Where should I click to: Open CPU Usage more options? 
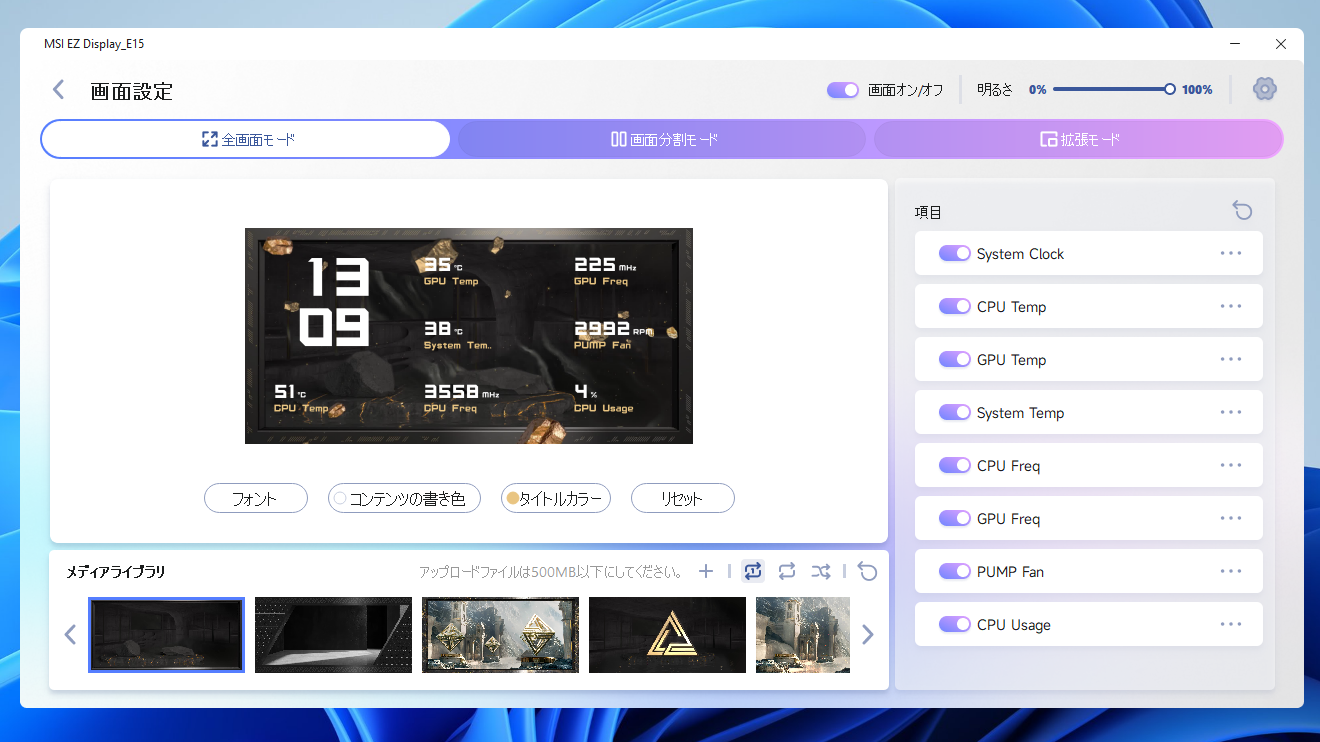1231,624
